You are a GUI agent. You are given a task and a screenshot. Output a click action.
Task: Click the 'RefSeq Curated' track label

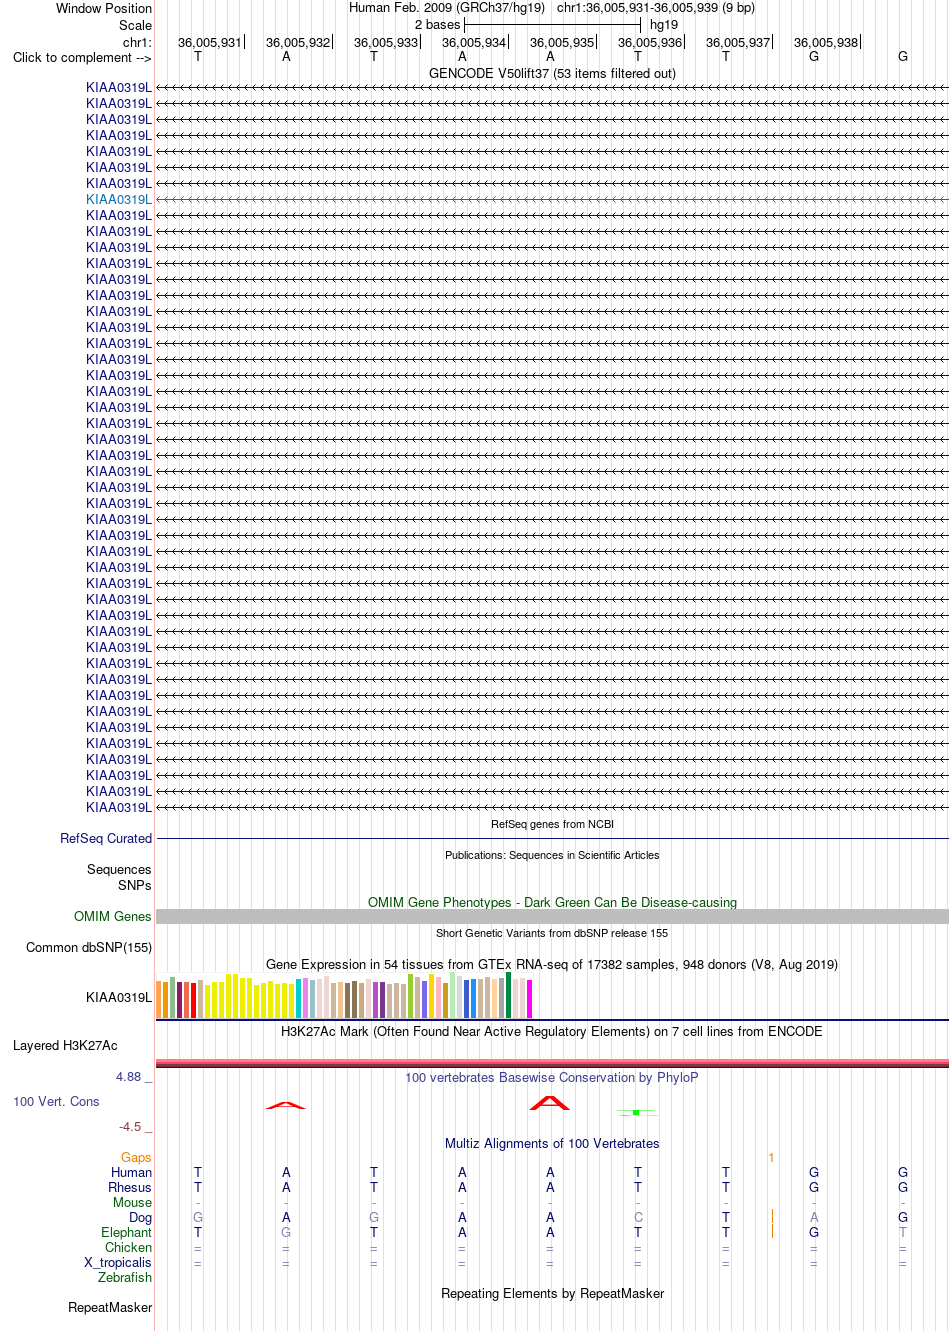pos(106,838)
